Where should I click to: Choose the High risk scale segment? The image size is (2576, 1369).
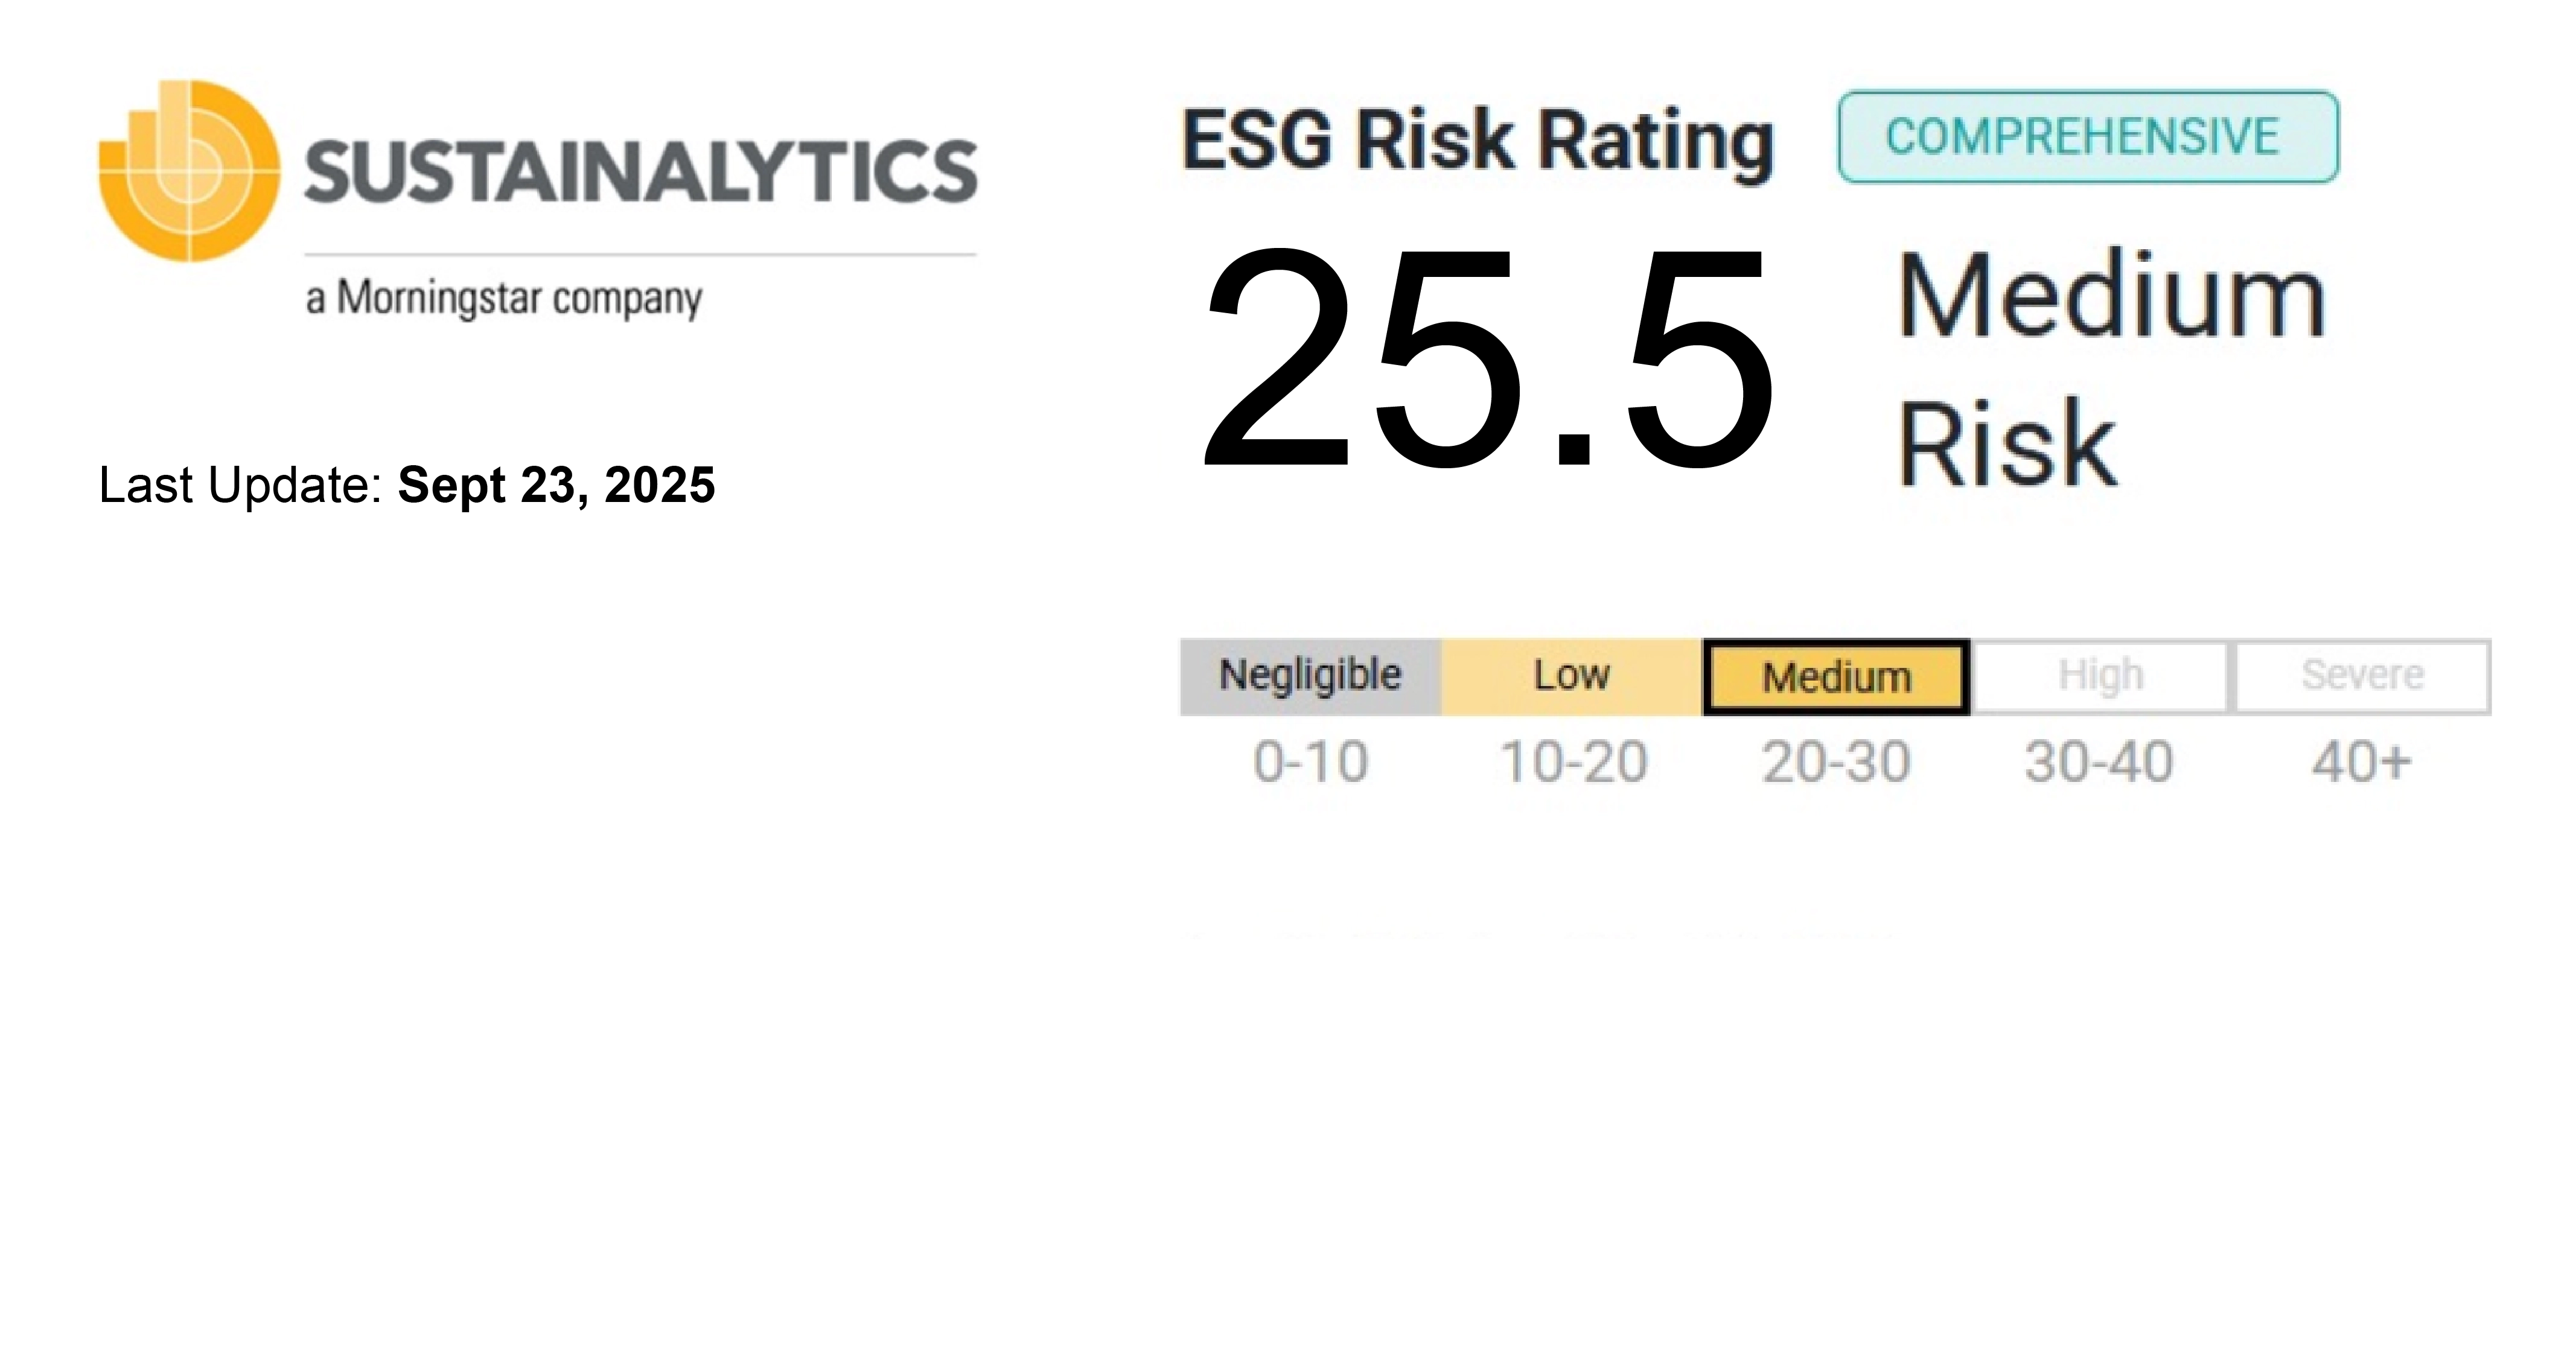pos(2100,676)
